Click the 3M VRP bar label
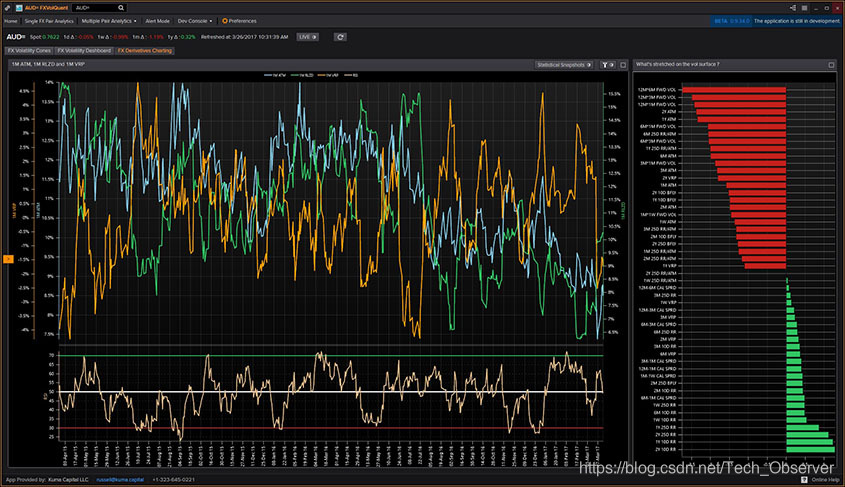Screen dimensions: 845x487 (668, 317)
